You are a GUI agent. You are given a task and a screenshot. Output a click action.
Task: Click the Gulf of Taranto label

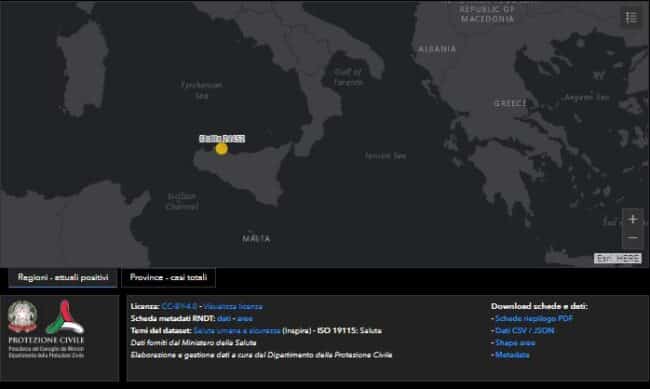[348, 77]
